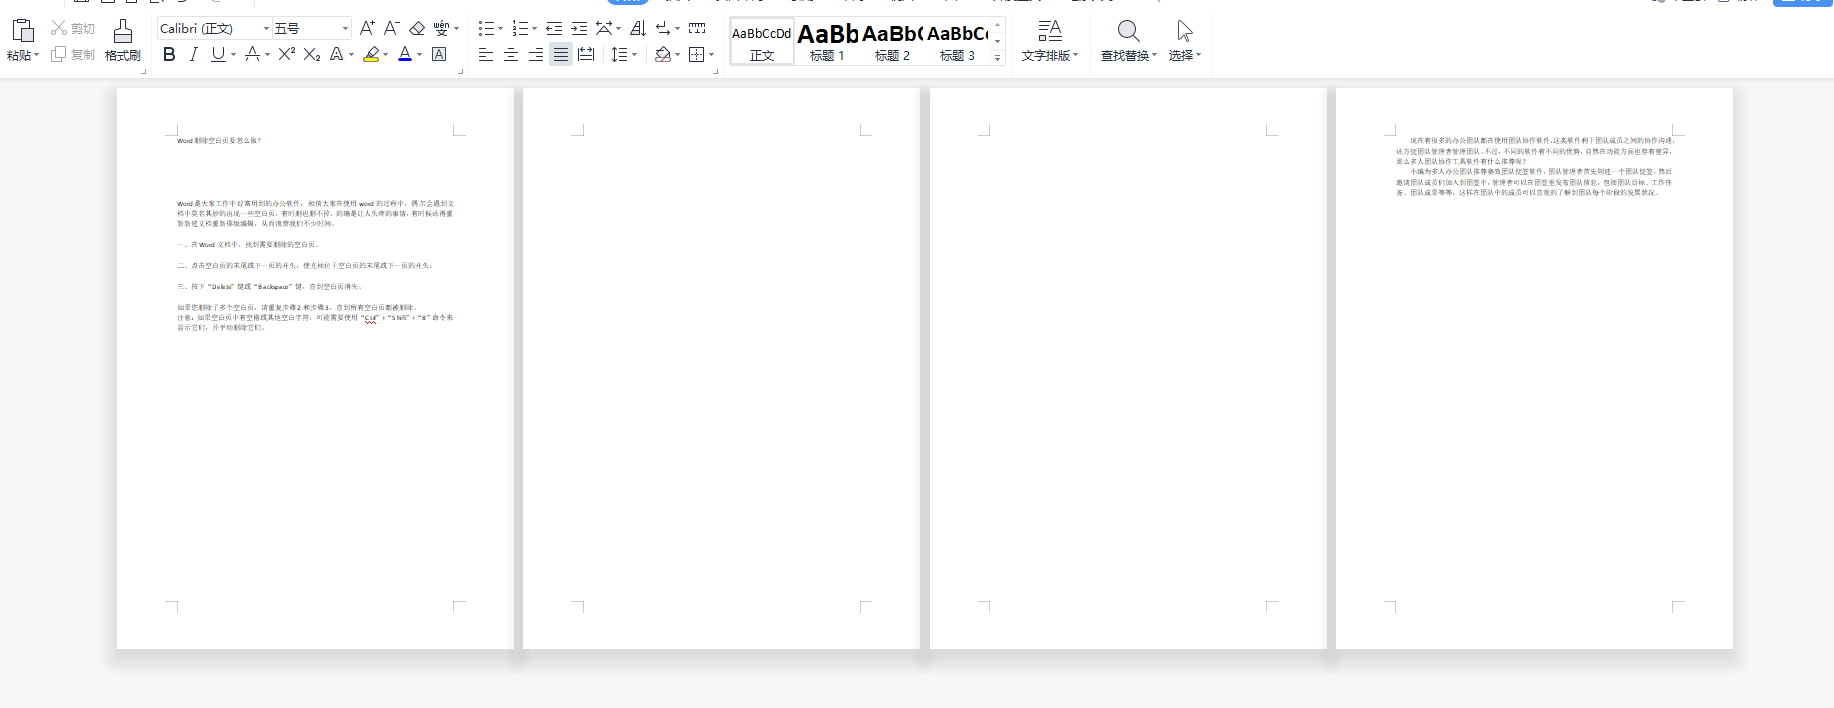Increase font size with the A+ icon

[x=367, y=28]
